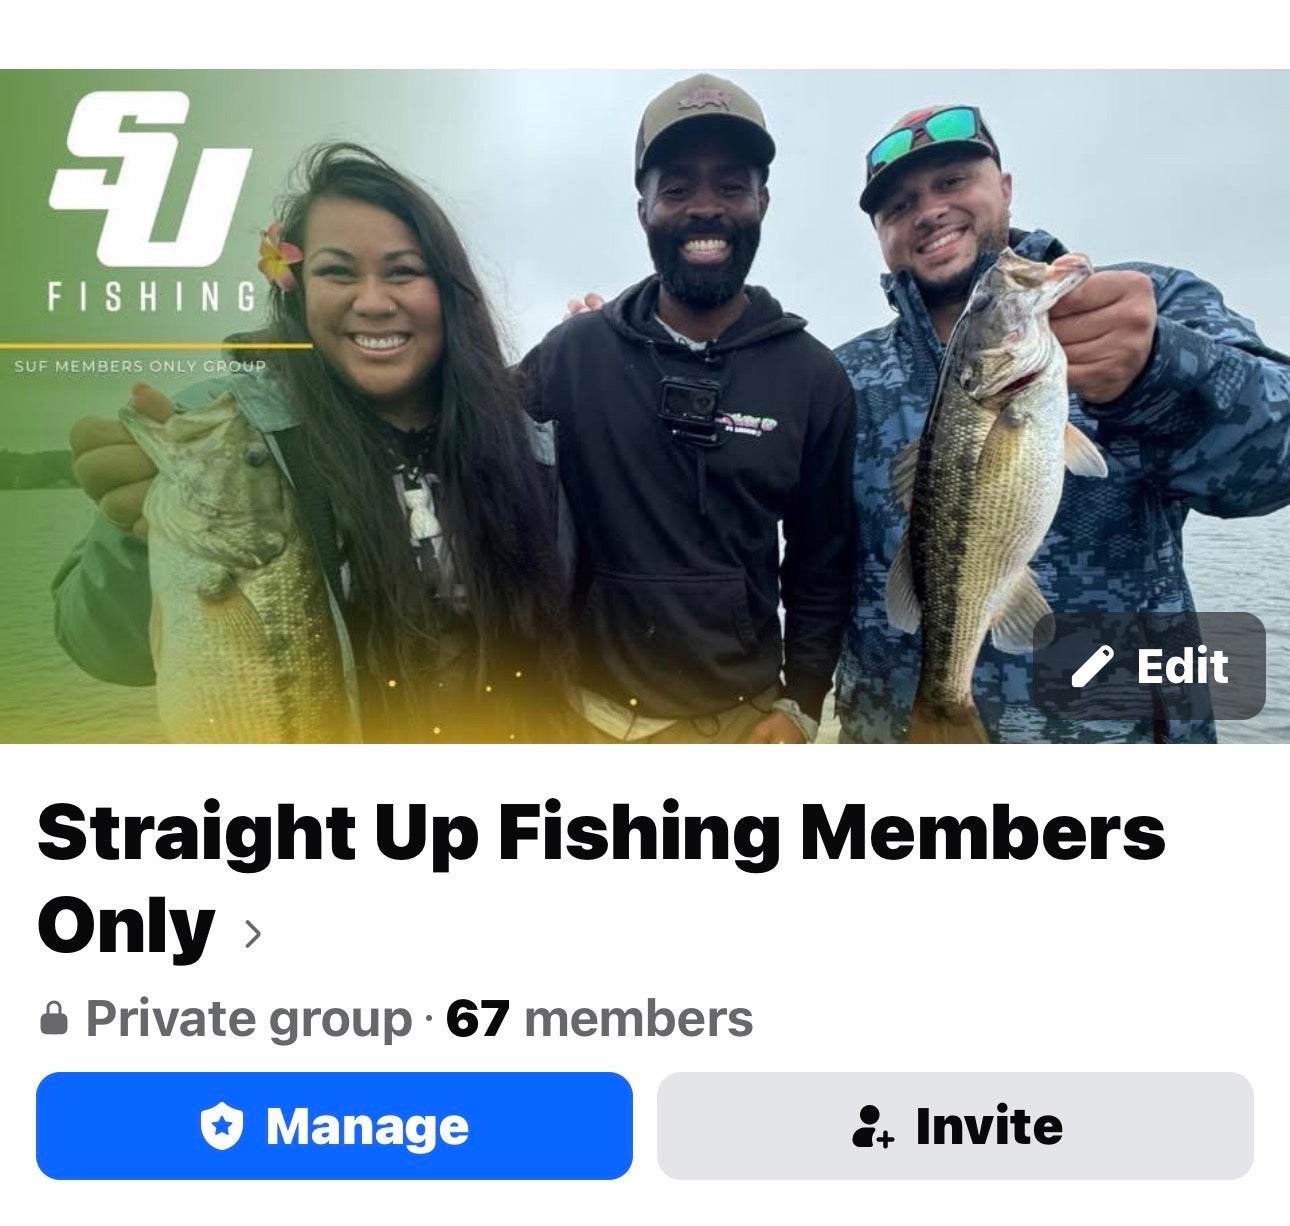The height and width of the screenshot is (1226, 1290).
Task: Tap the Private group label
Action: coord(249,1019)
